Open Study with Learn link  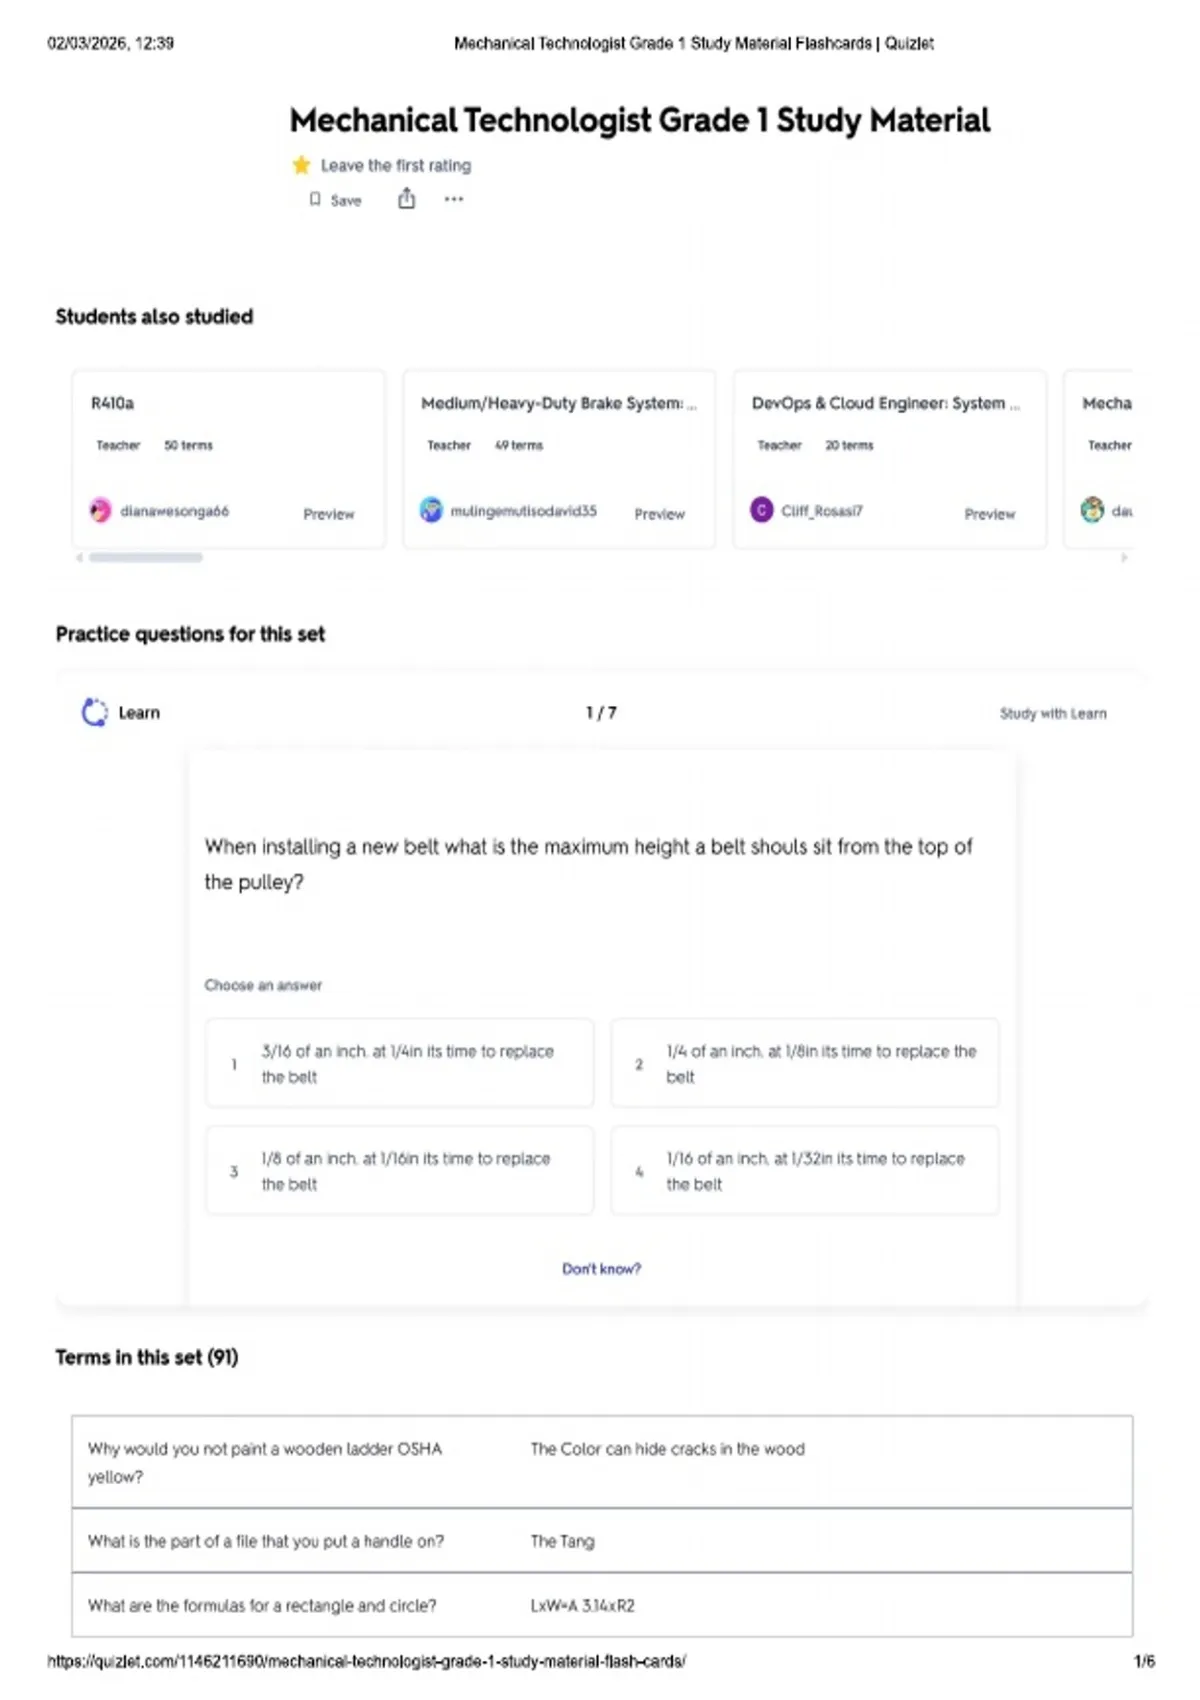tap(1052, 714)
